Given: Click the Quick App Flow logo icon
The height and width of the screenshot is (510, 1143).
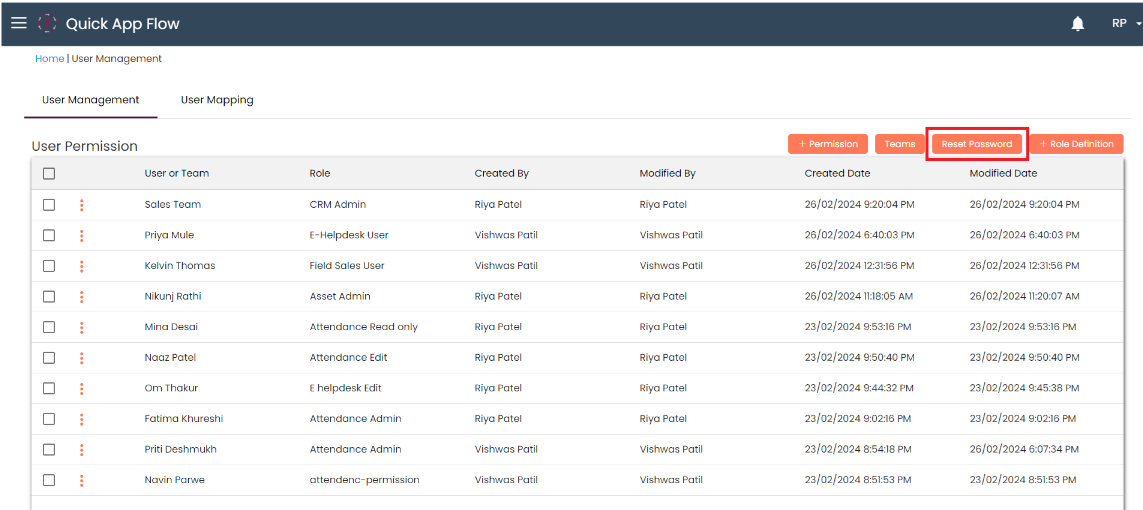Looking at the screenshot, I should [47, 23].
